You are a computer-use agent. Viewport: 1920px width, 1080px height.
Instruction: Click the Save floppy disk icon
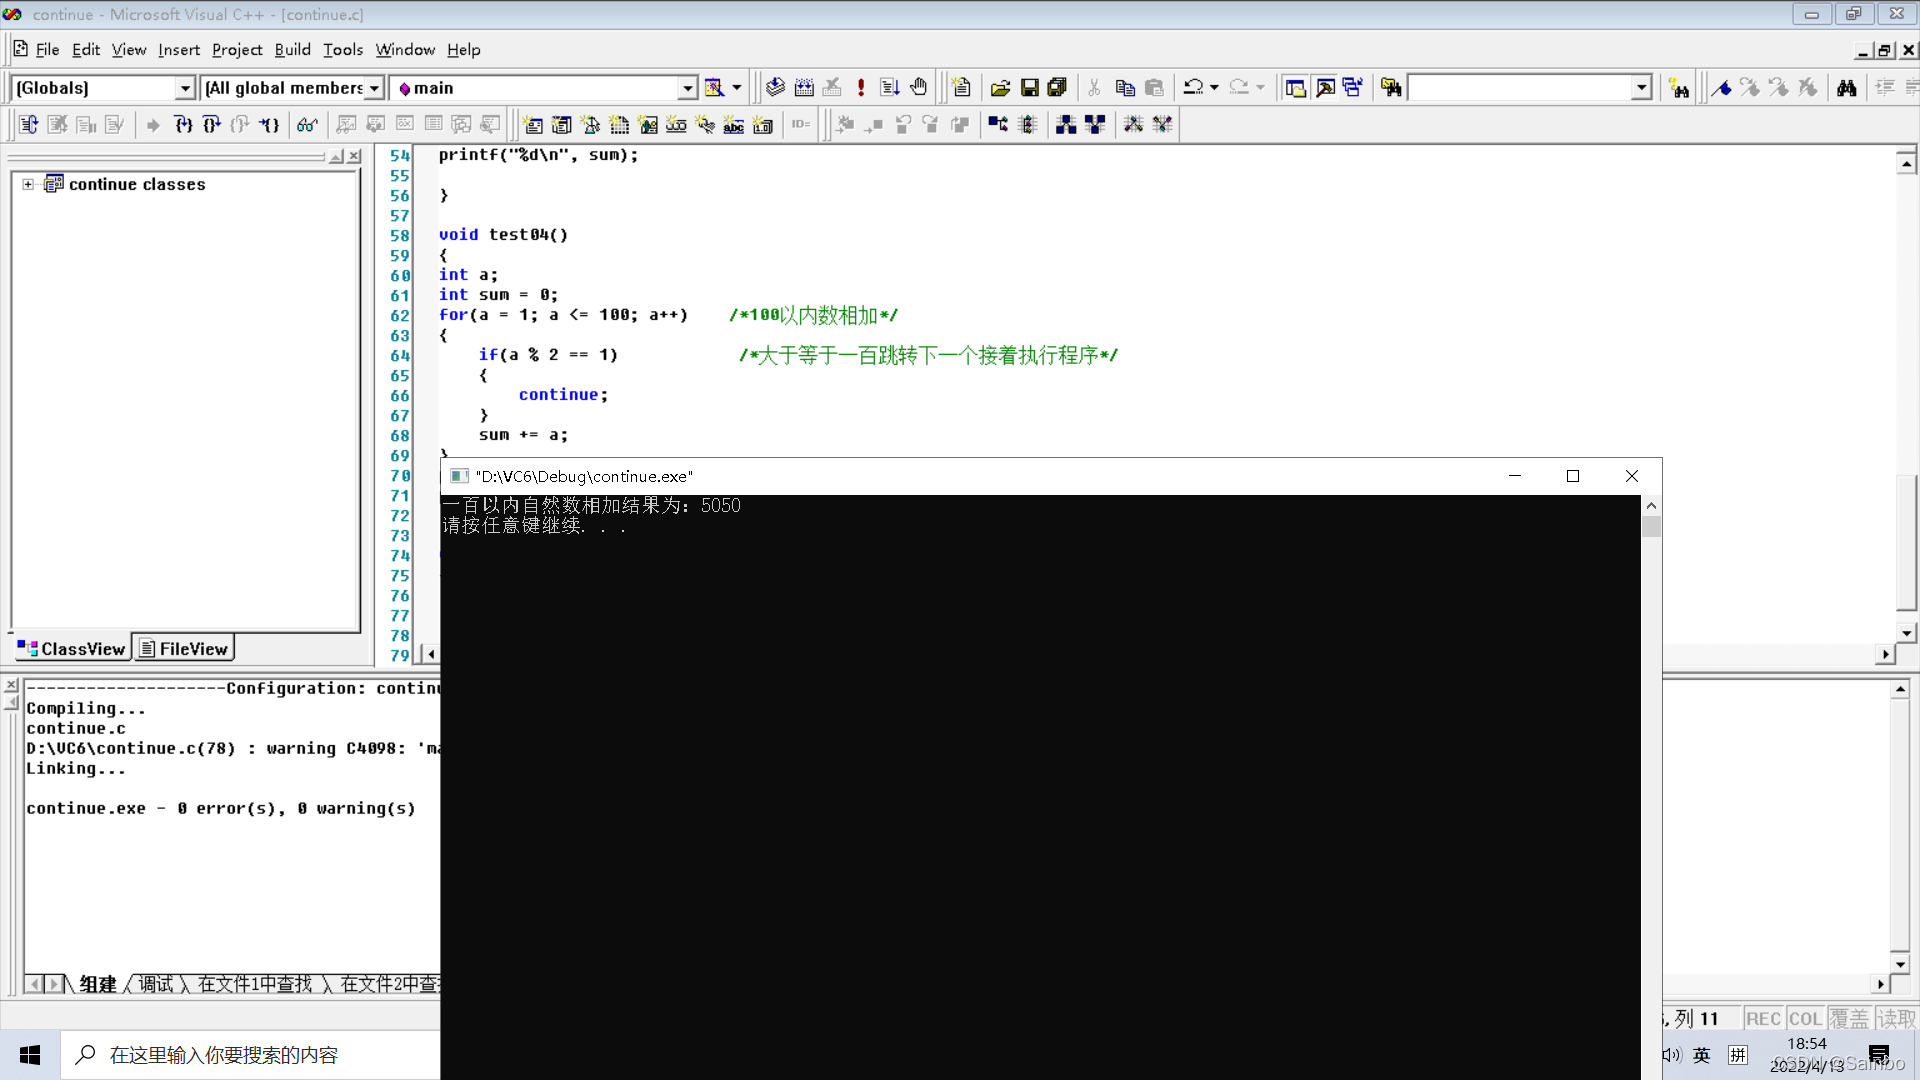[x=1029, y=88]
